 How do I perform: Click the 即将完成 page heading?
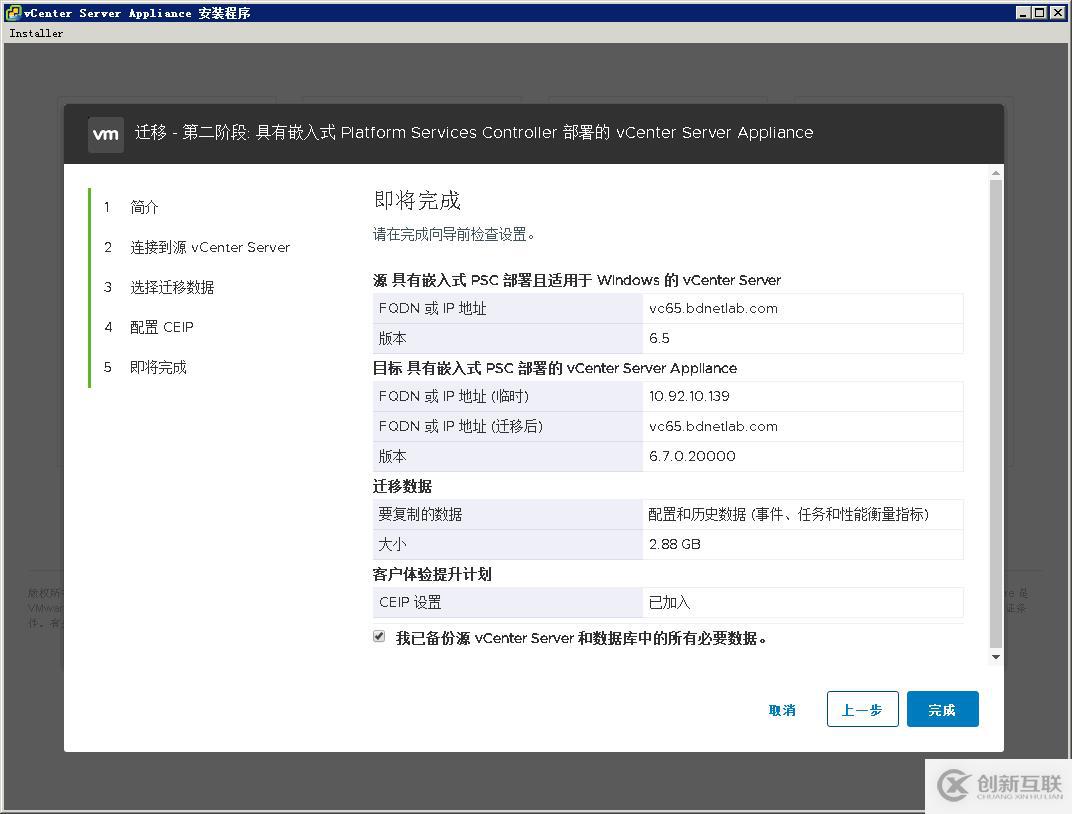[x=417, y=200]
